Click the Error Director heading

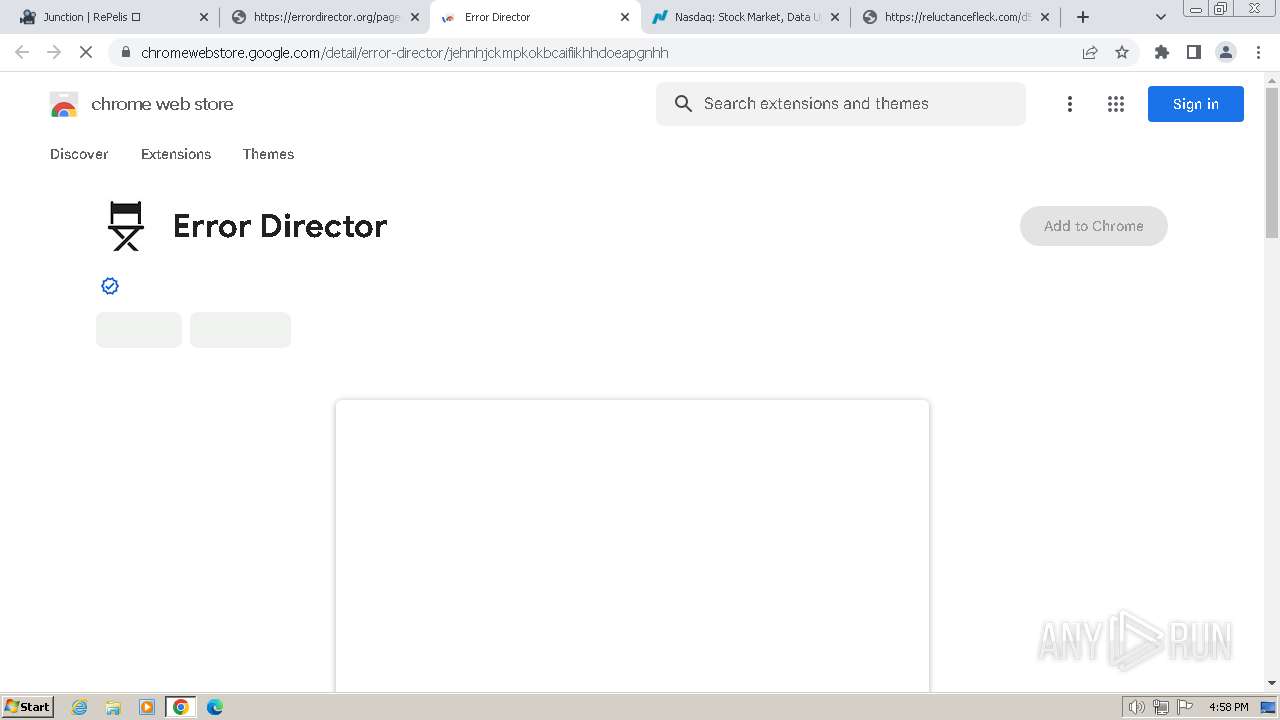[280, 226]
